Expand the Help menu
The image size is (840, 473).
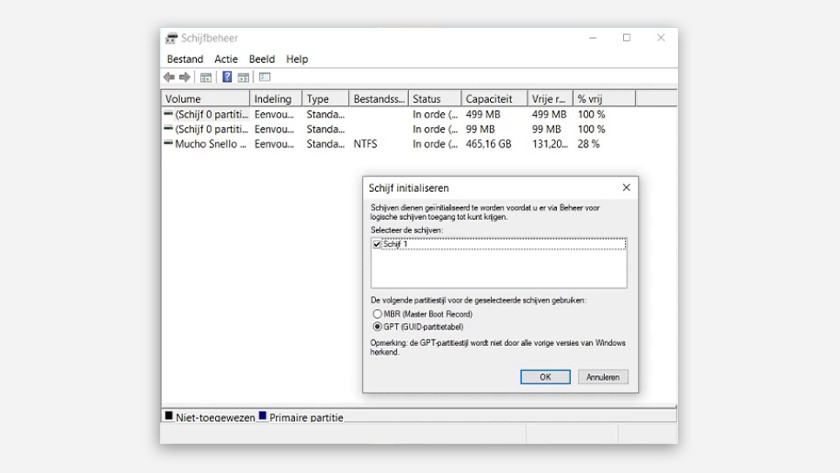point(297,59)
